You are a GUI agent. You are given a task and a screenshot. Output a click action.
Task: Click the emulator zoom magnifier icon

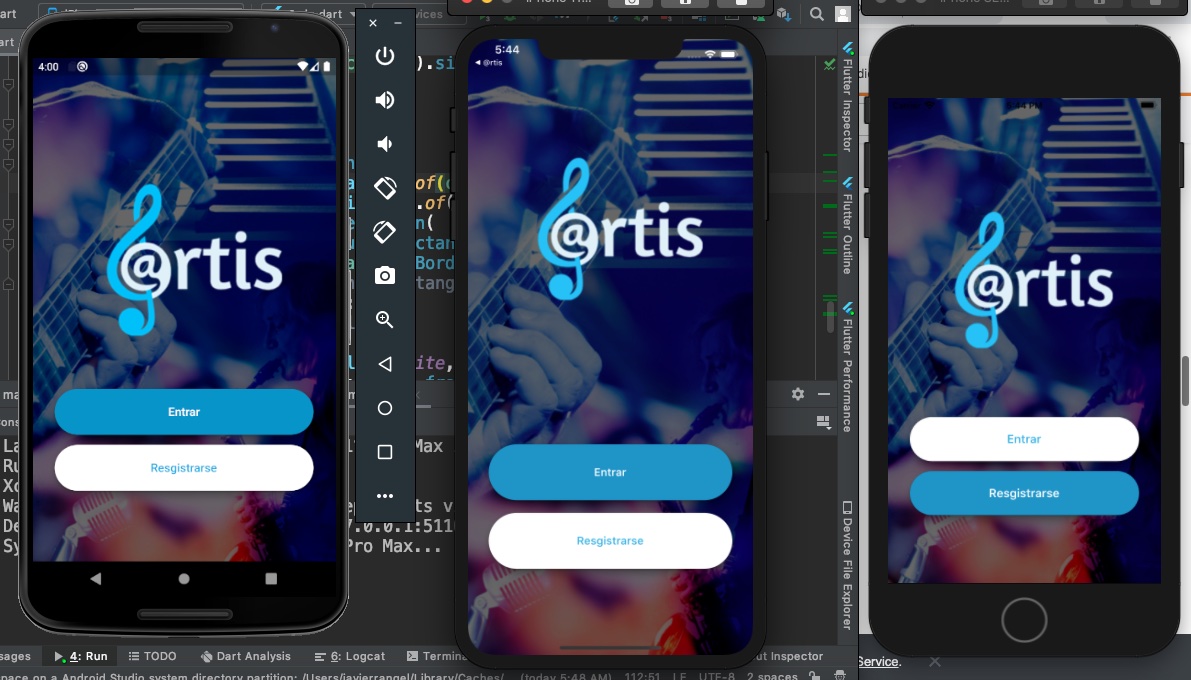click(385, 320)
